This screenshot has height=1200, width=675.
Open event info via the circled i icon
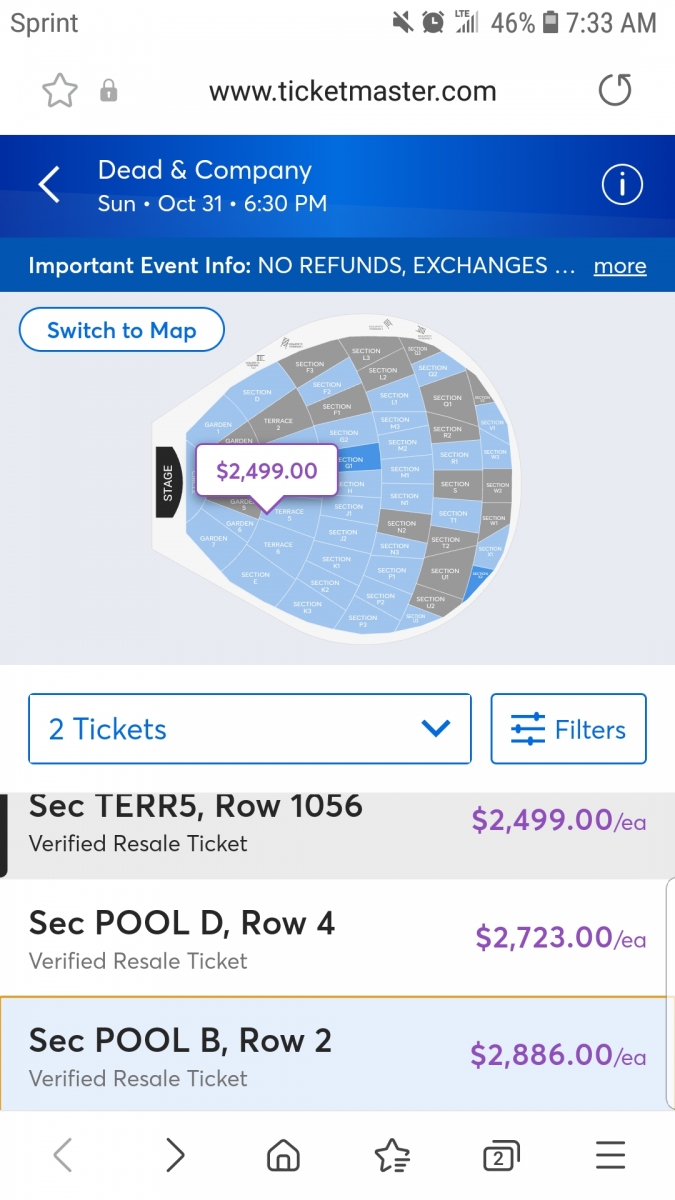pyautogui.click(x=621, y=185)
